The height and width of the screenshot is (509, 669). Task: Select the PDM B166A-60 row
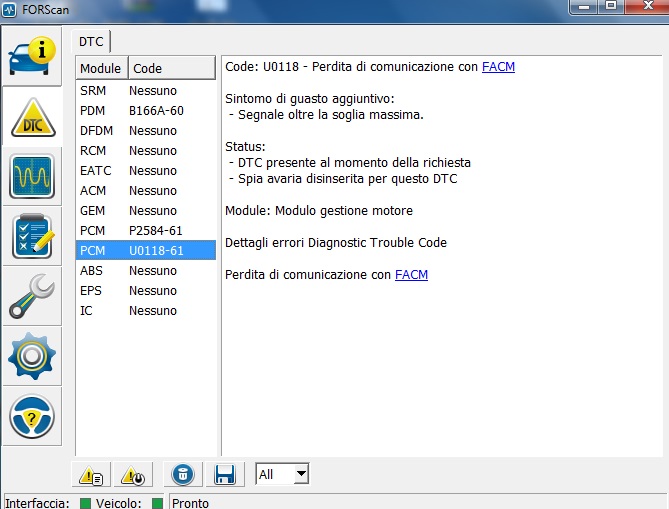point(146,111)
